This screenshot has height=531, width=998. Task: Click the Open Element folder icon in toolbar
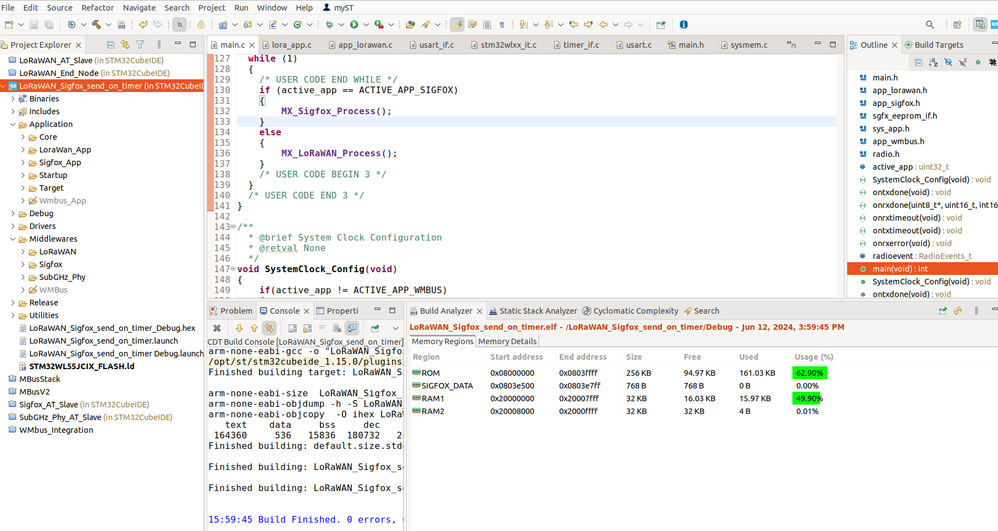tap(411, 25)
